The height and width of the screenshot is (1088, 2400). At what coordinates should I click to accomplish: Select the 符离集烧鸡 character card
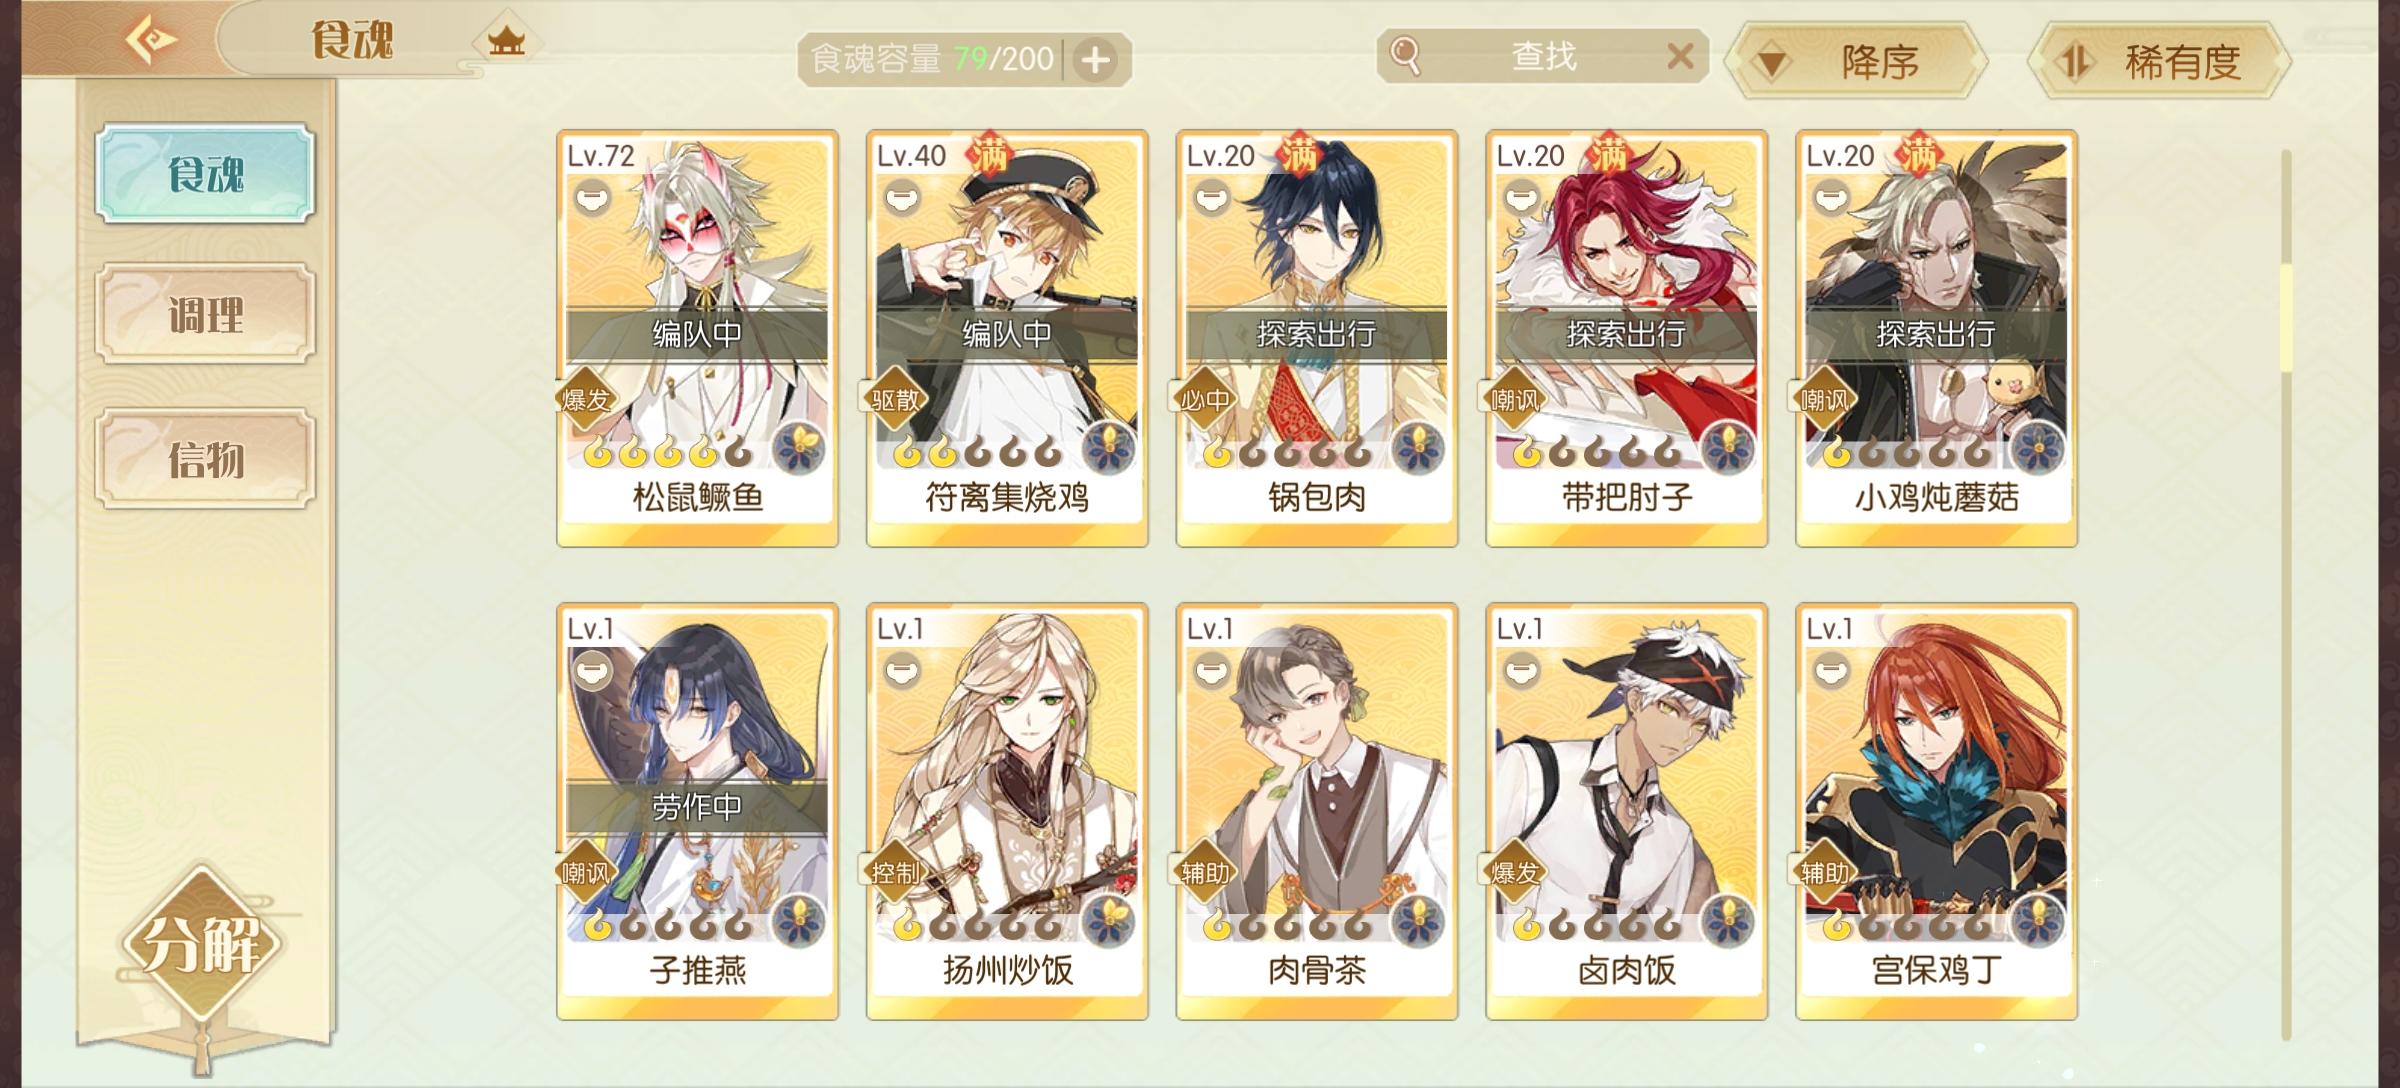1007,338
